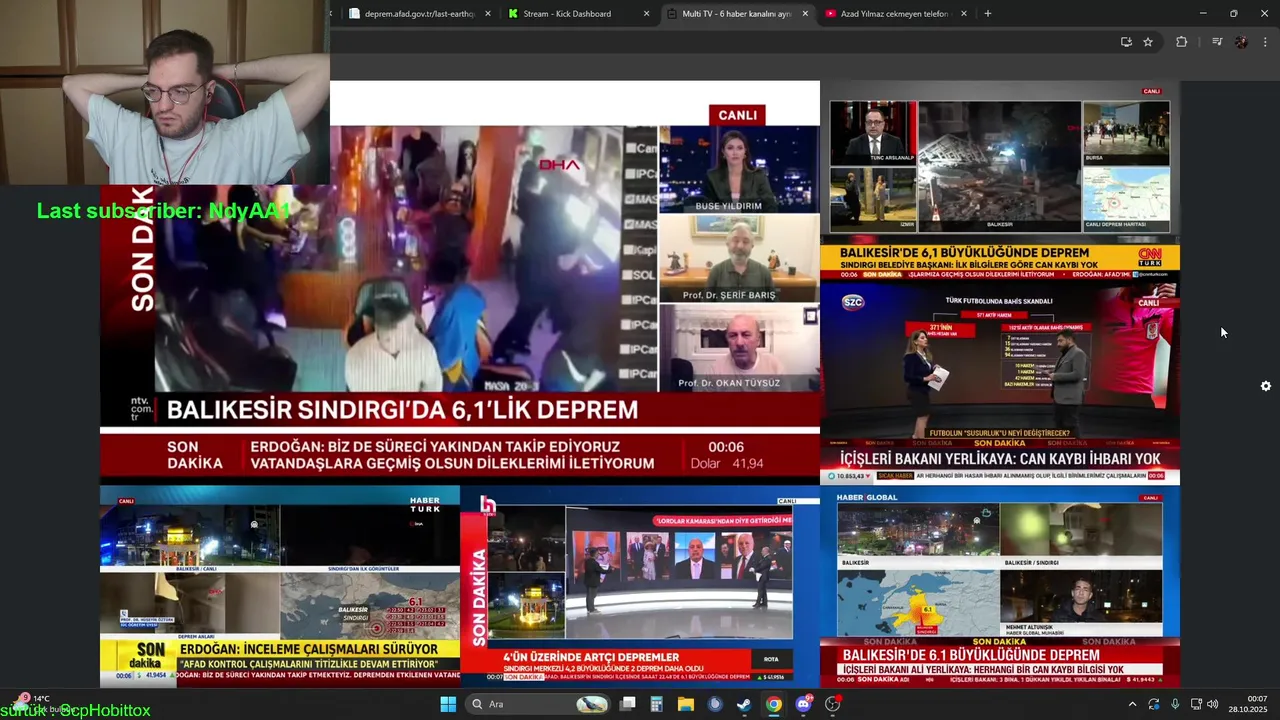This screenshot has width=1280, height=720.
Task: Click the taskbar search box Ara
Action: (539, 704)
